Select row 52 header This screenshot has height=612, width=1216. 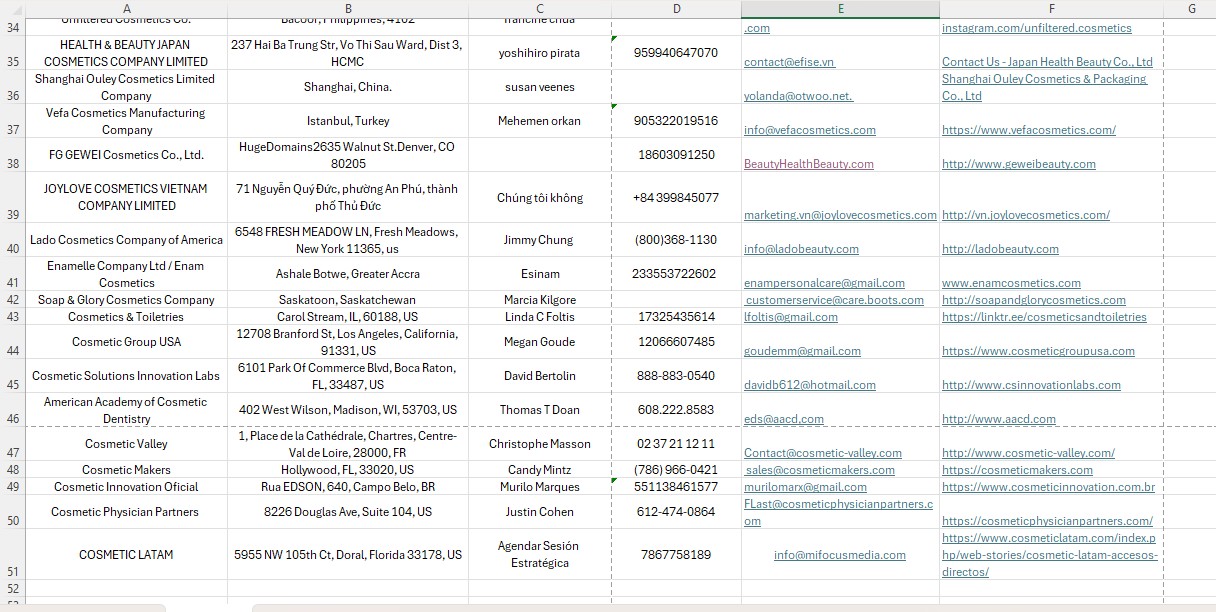[13, 588]
